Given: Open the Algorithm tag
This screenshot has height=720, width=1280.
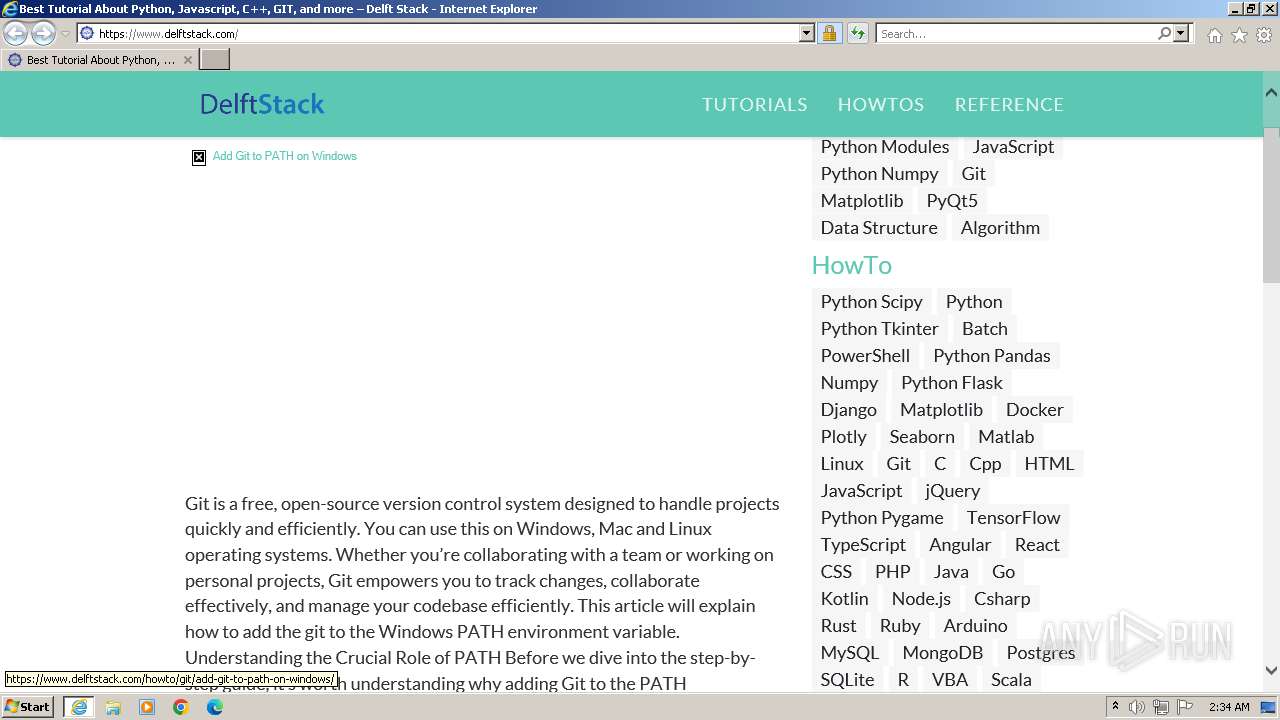Looking at the screenshot, I should (x=1000, y=227).
